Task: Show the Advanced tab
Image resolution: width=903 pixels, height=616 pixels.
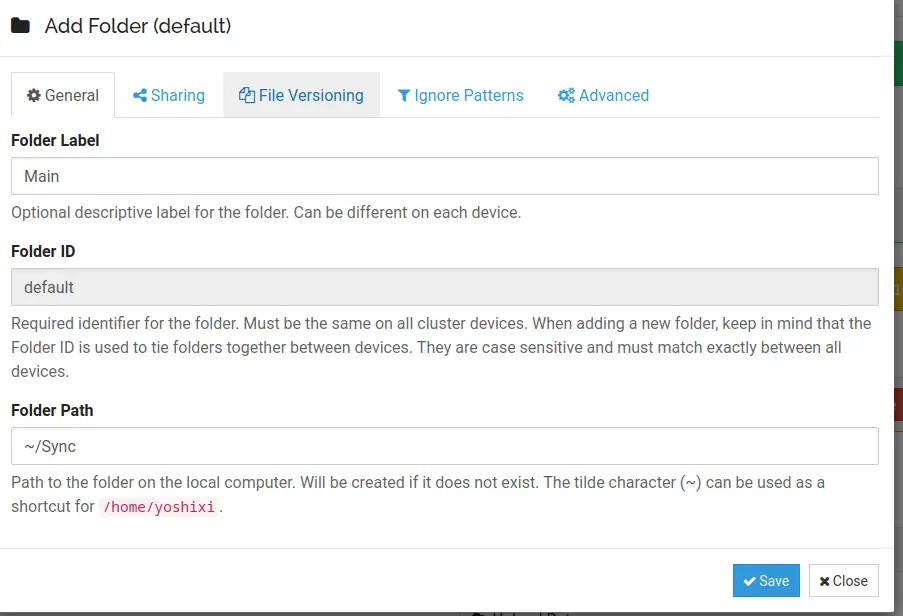Action: pos(603,96)
